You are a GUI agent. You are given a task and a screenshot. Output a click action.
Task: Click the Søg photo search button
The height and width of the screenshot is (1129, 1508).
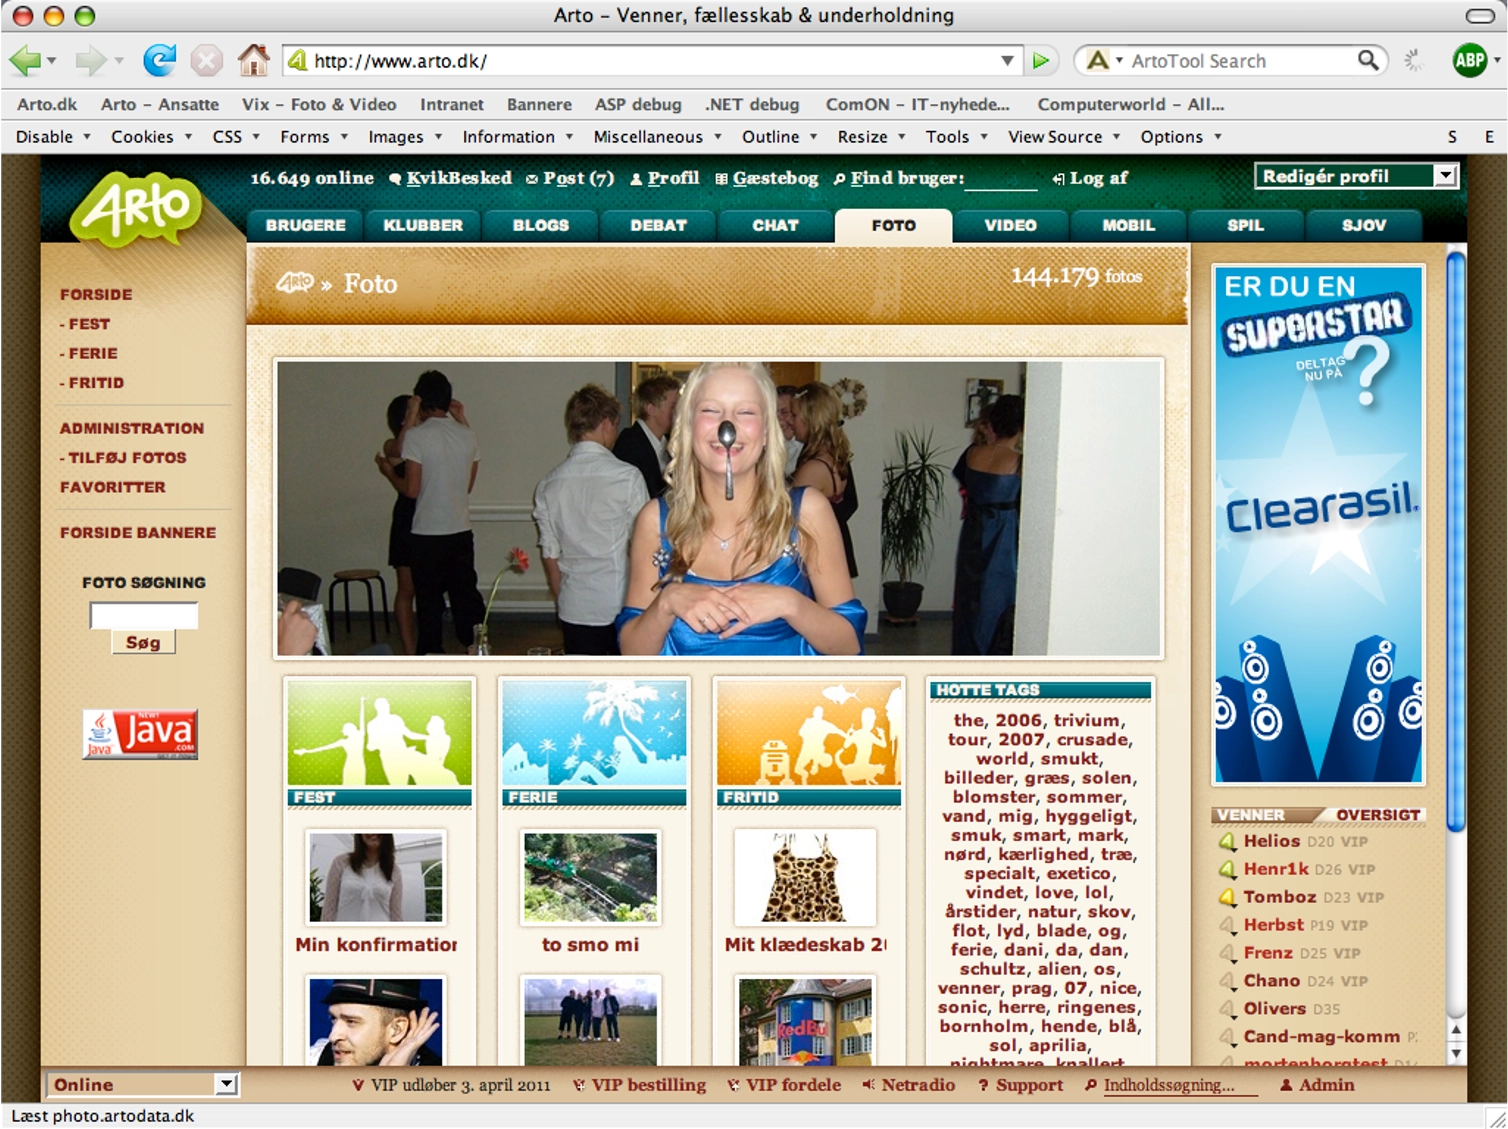coord(143,642)
